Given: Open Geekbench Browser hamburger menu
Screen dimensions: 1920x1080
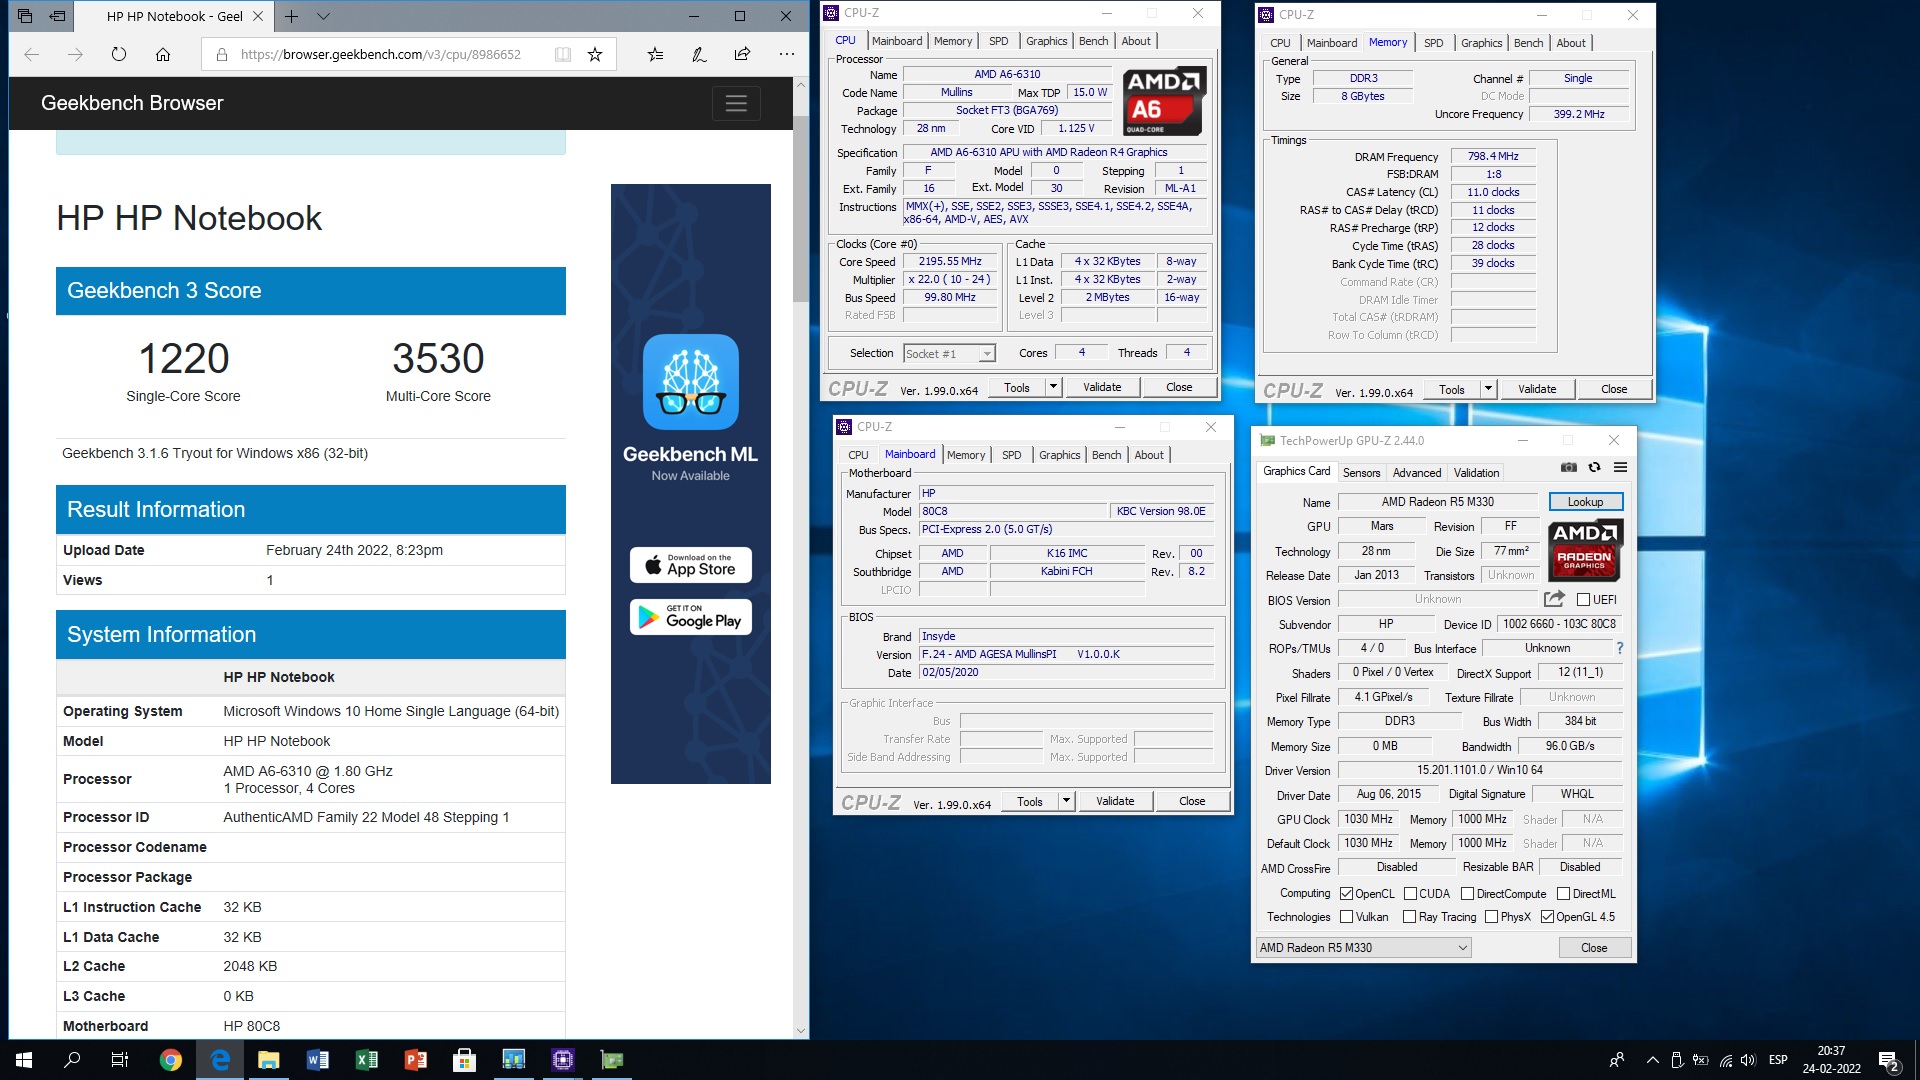Looking at the screenshot, I should click(x=736, y=103).
